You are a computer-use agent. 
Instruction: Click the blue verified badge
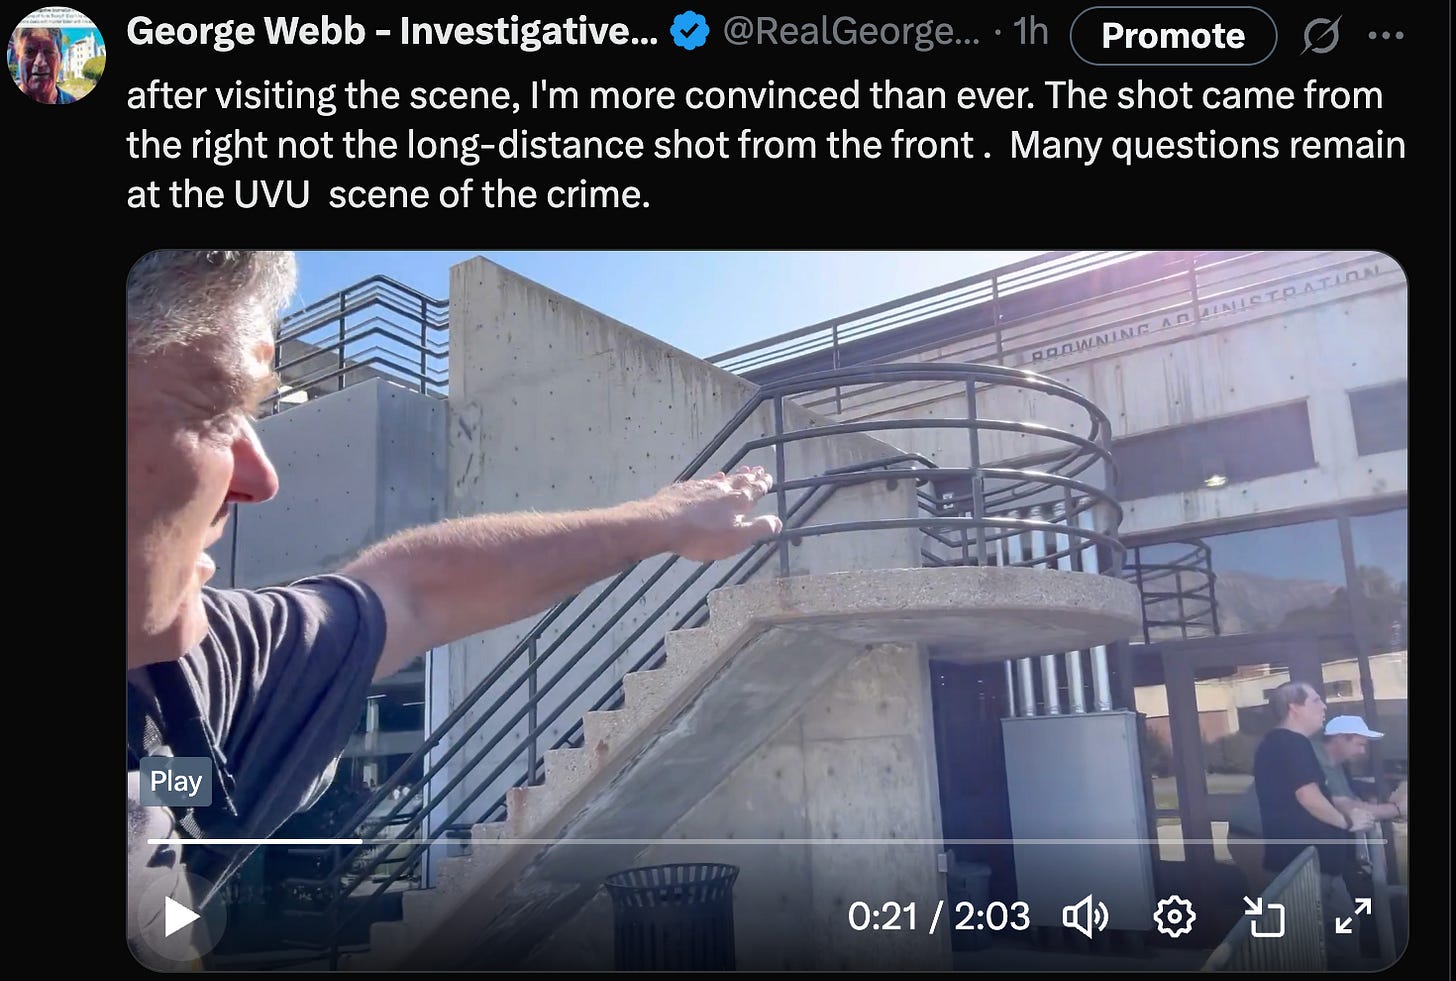coord(690,32)
